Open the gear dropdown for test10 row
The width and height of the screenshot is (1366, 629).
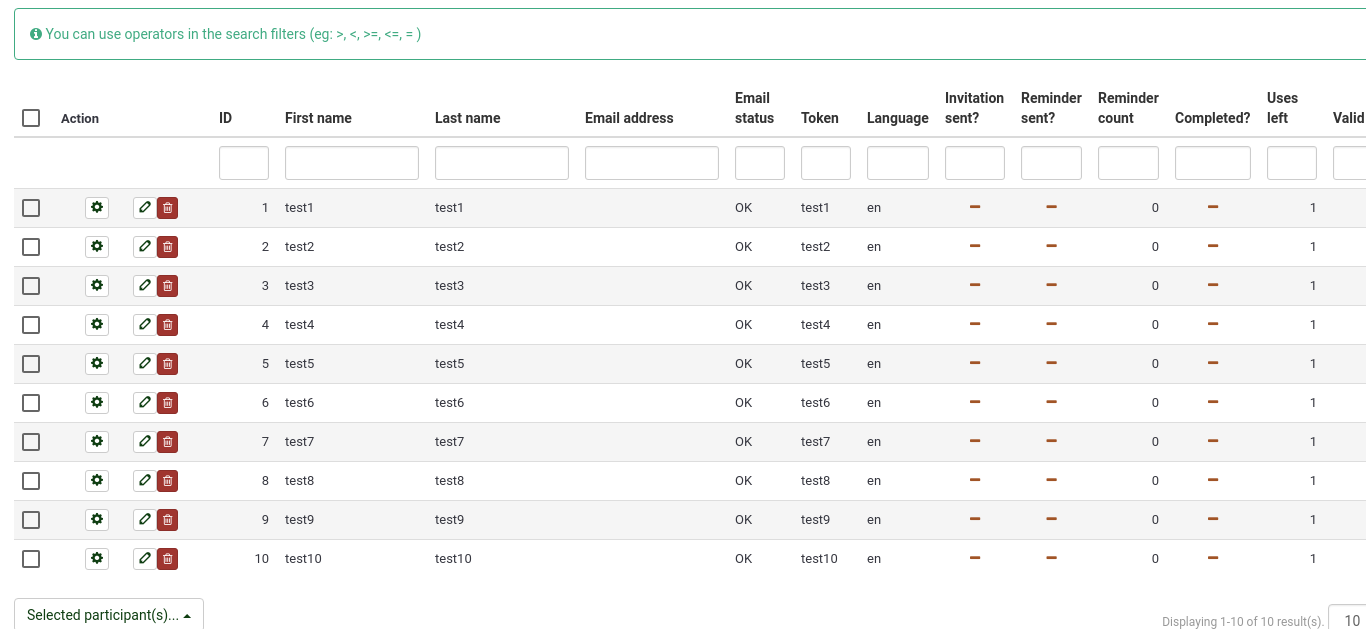click(97, 559)
